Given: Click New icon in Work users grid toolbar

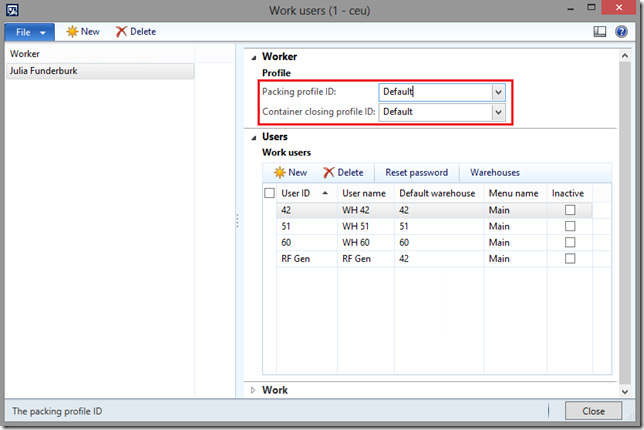Looking at the screenshot, I should click(280, 172).
